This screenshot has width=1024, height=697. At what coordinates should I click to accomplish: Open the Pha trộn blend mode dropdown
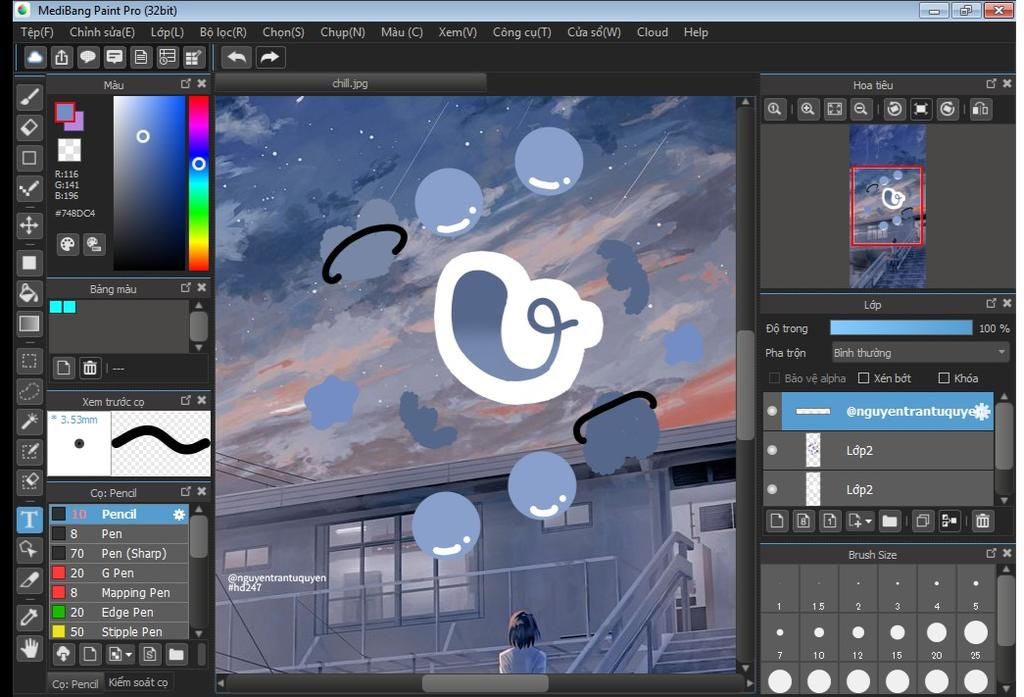click(x=920, y=353)
